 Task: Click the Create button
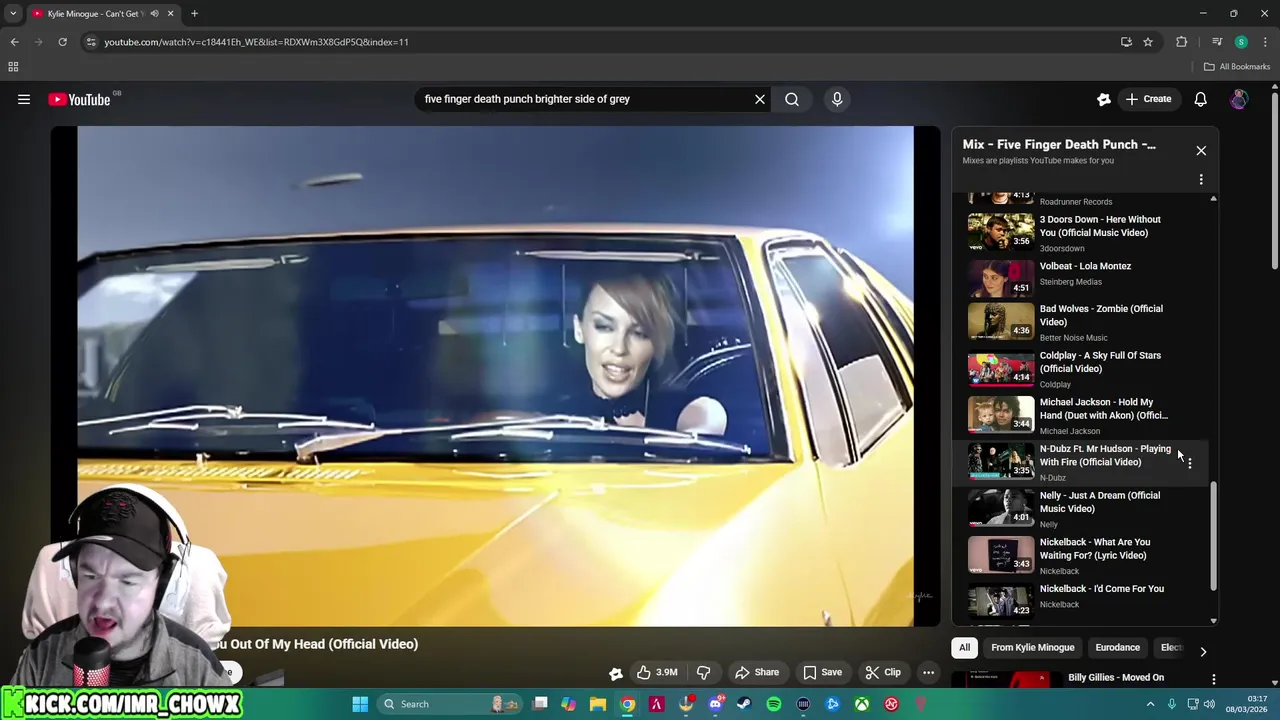[1148, 99]
